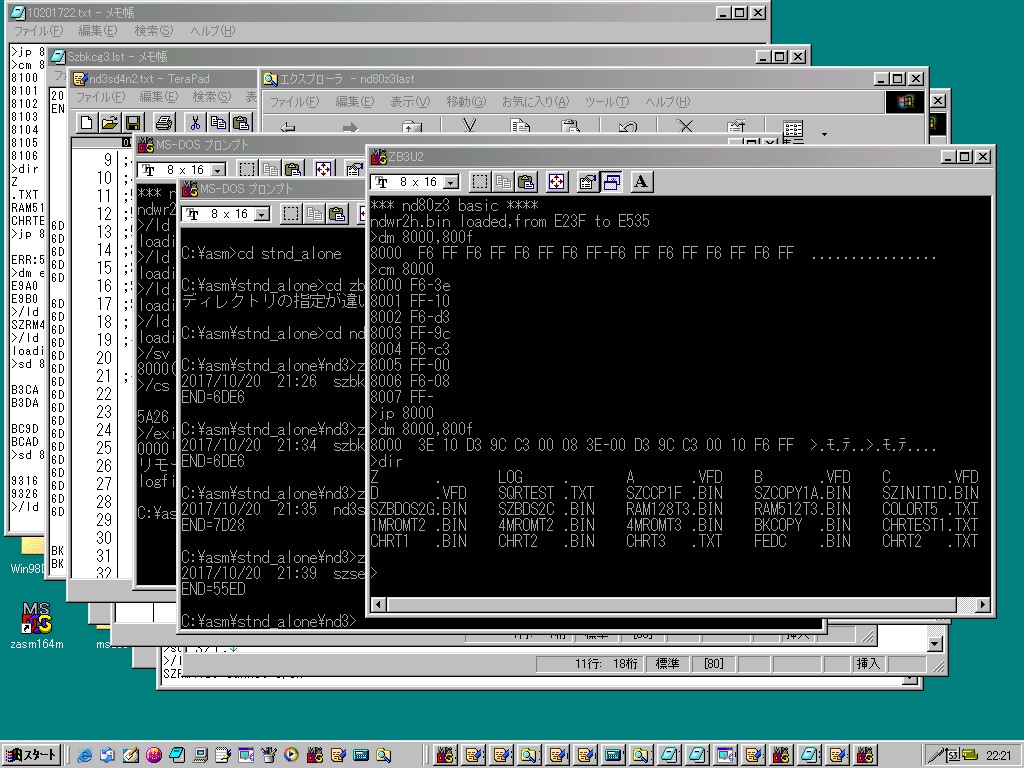Click Views icon in Explorer toolbar
This screenshot has width=1024, height=768.
click(793, 129)
